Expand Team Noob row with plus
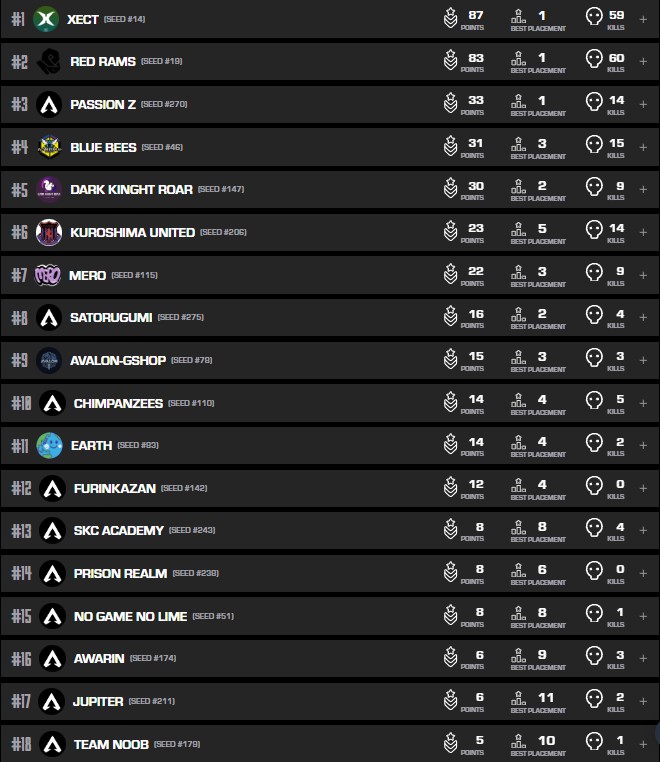This screenshot has width=660, height=762. tap(643, 745)
